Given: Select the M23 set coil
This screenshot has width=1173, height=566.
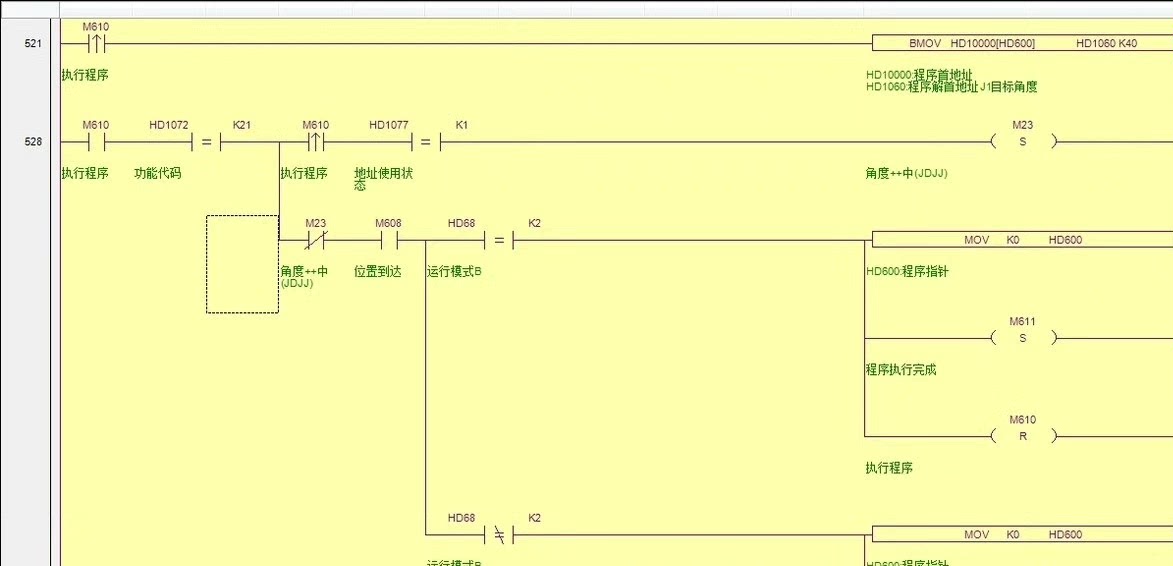Looking at the screenshot, I should 1023,141.
